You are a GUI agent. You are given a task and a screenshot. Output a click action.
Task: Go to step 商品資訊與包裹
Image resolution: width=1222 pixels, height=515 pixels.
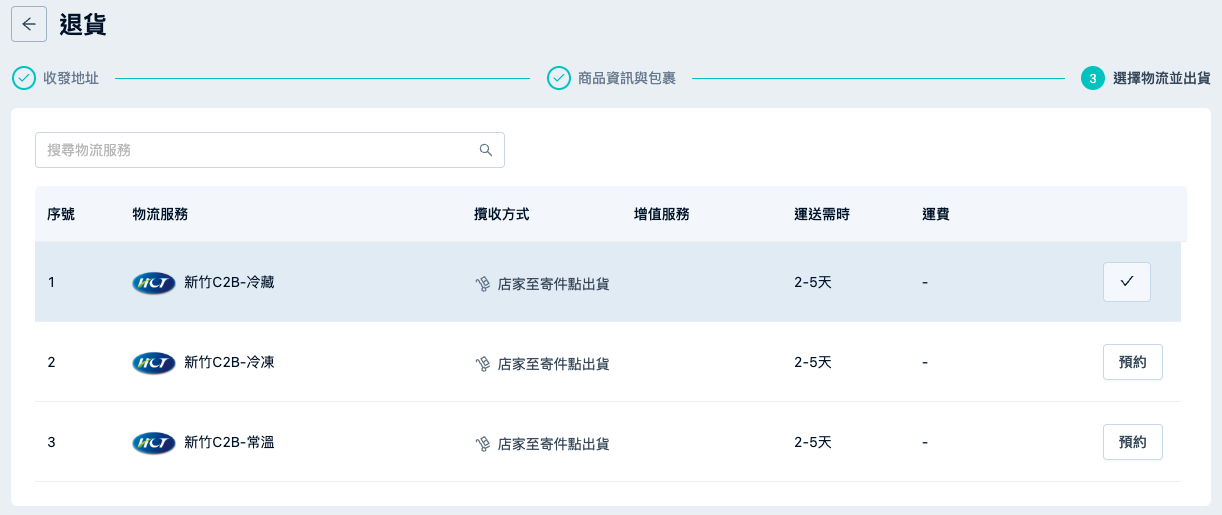click(627, 78)
